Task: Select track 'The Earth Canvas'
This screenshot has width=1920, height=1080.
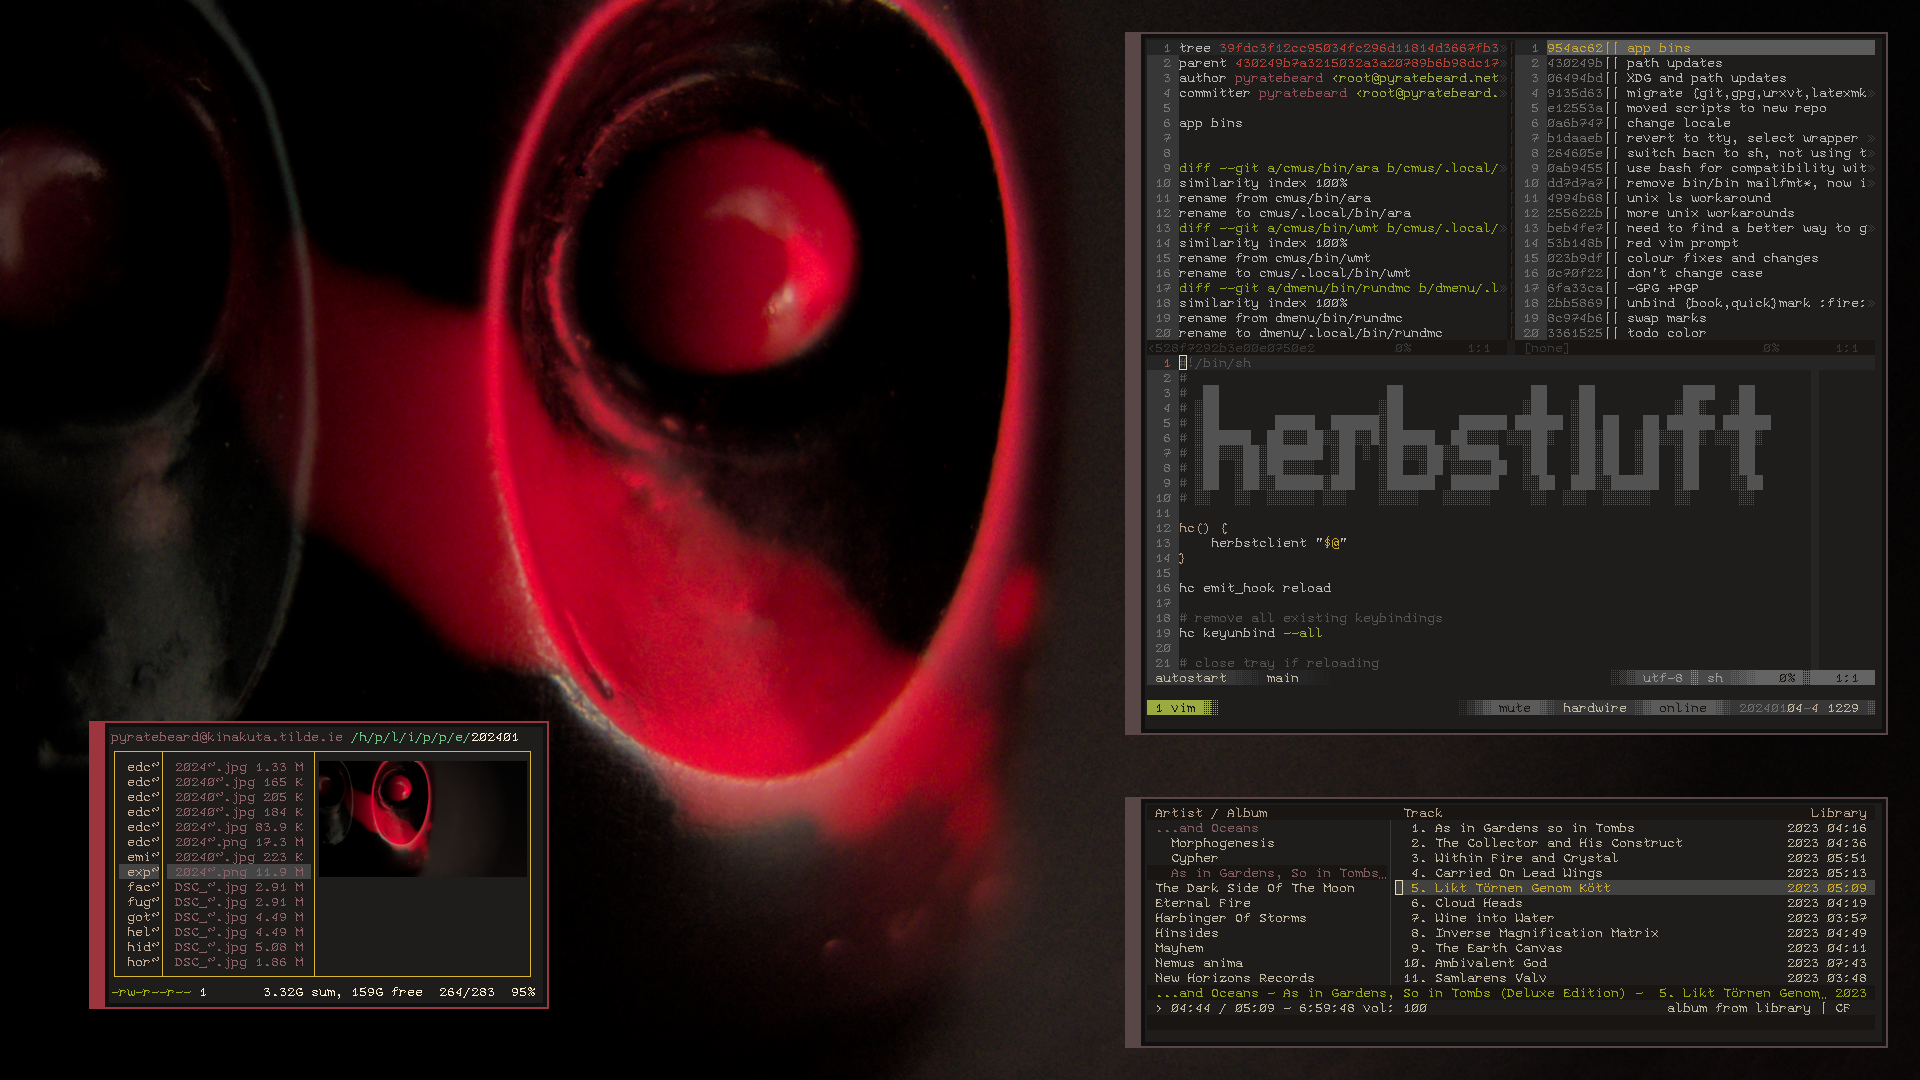Action: 1635,948
